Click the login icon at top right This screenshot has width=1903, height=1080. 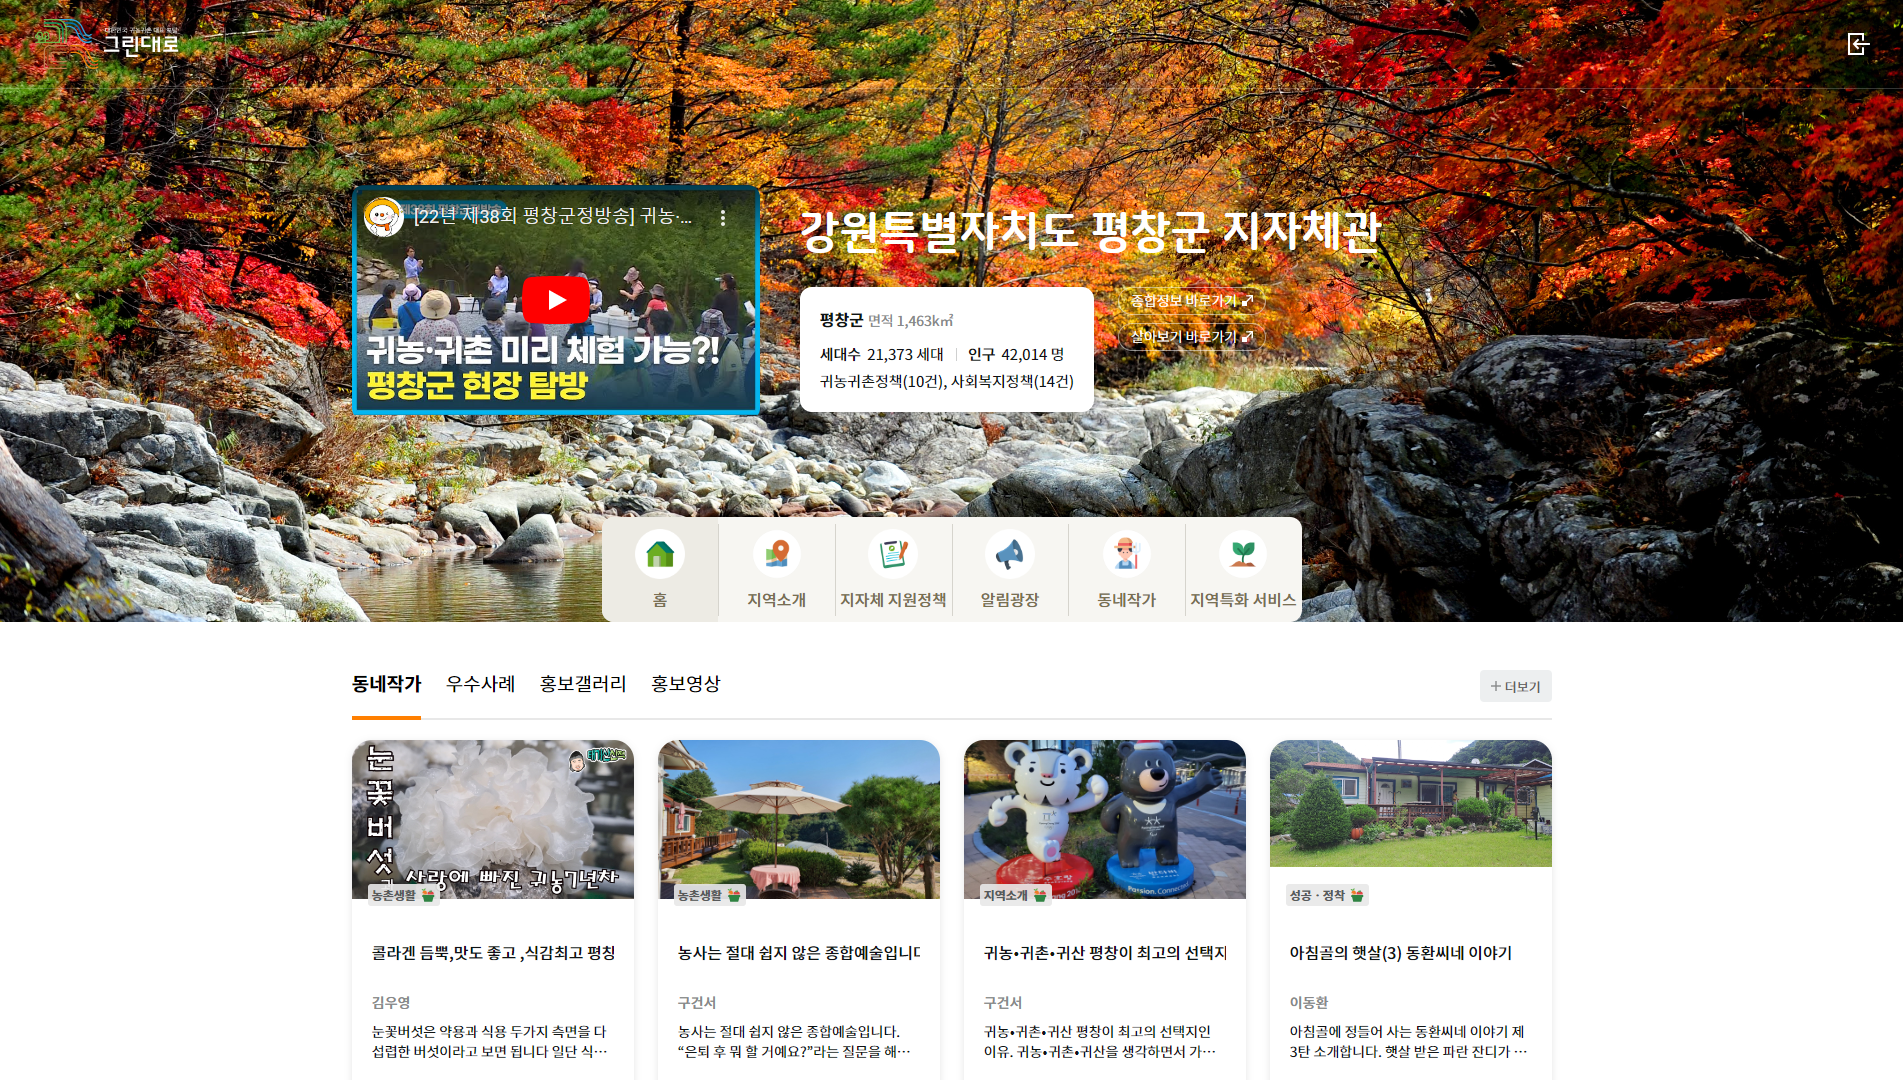(x=1857, y=44)
